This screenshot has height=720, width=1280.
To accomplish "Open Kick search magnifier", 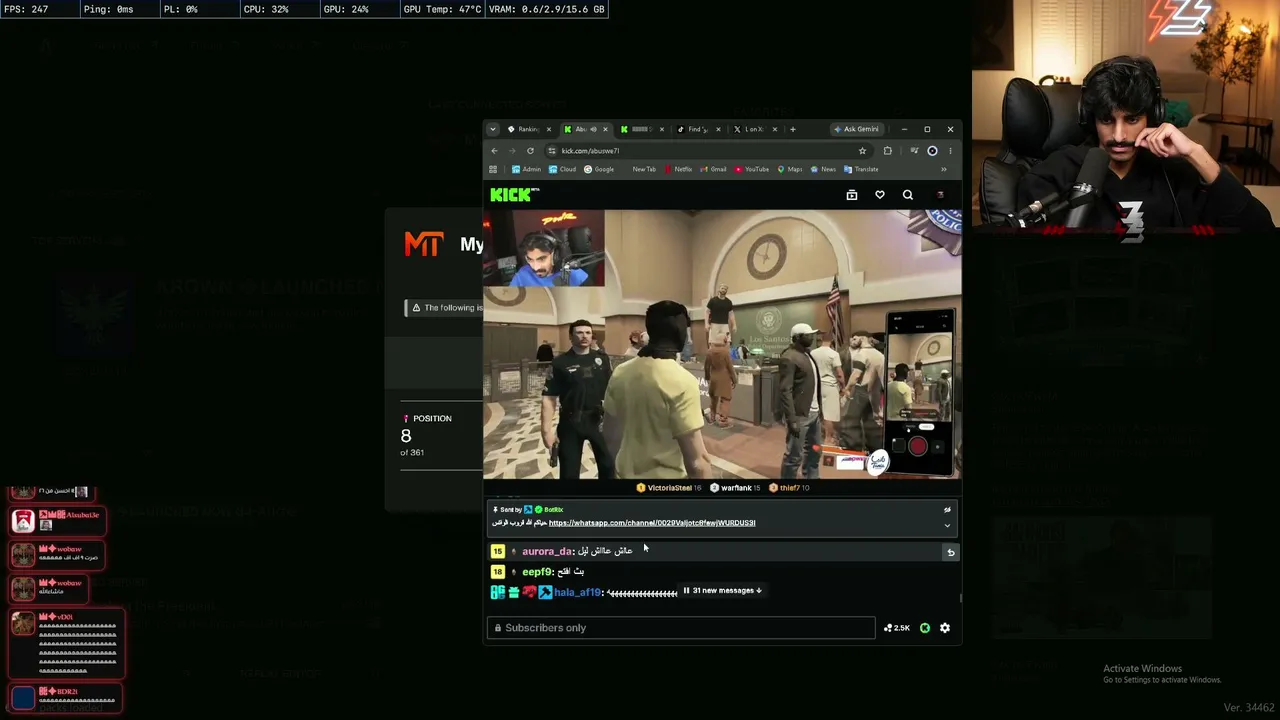I will [x=908, y=195].
